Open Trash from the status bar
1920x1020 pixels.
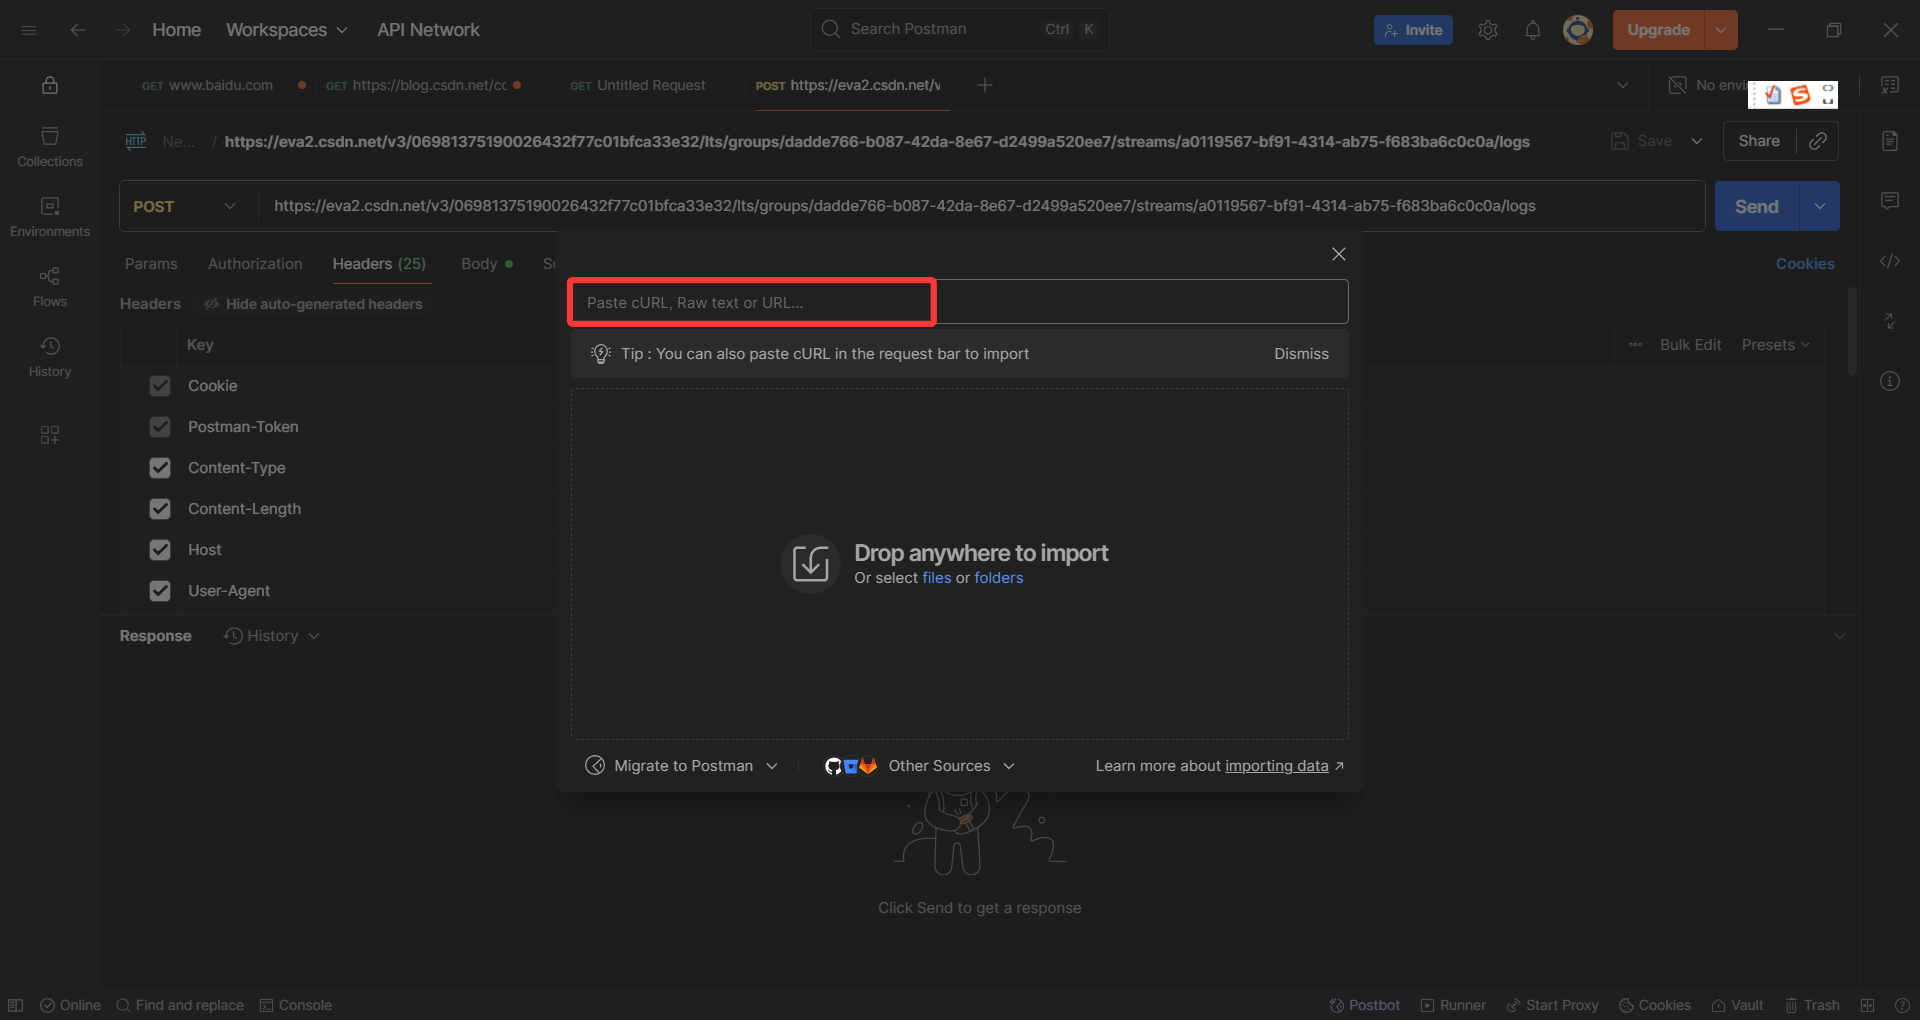[1812, 1005]
